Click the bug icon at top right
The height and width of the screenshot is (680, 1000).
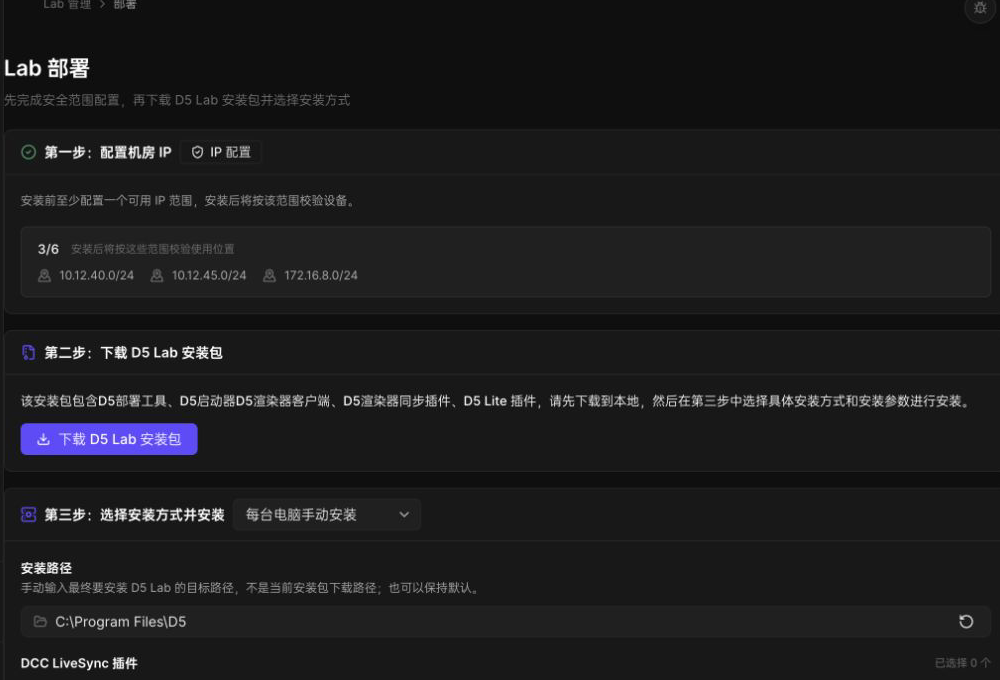tap(980, 8)
